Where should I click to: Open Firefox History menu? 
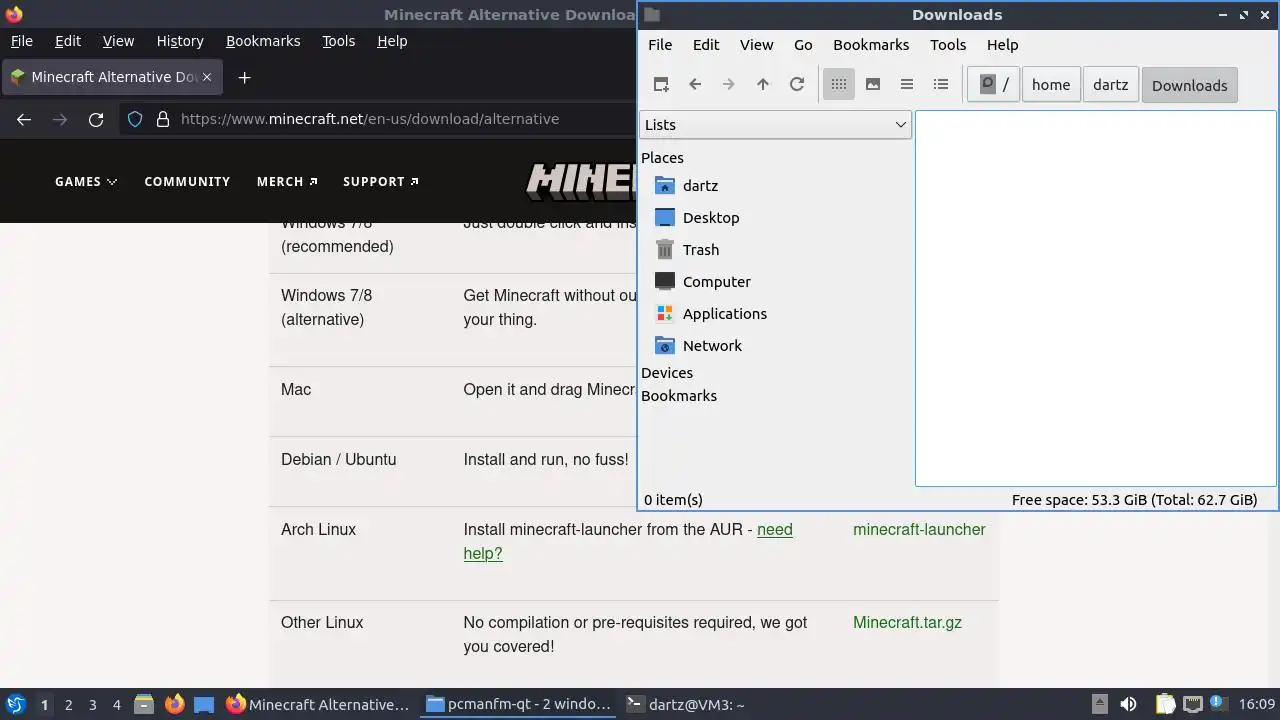coord(180,41)
